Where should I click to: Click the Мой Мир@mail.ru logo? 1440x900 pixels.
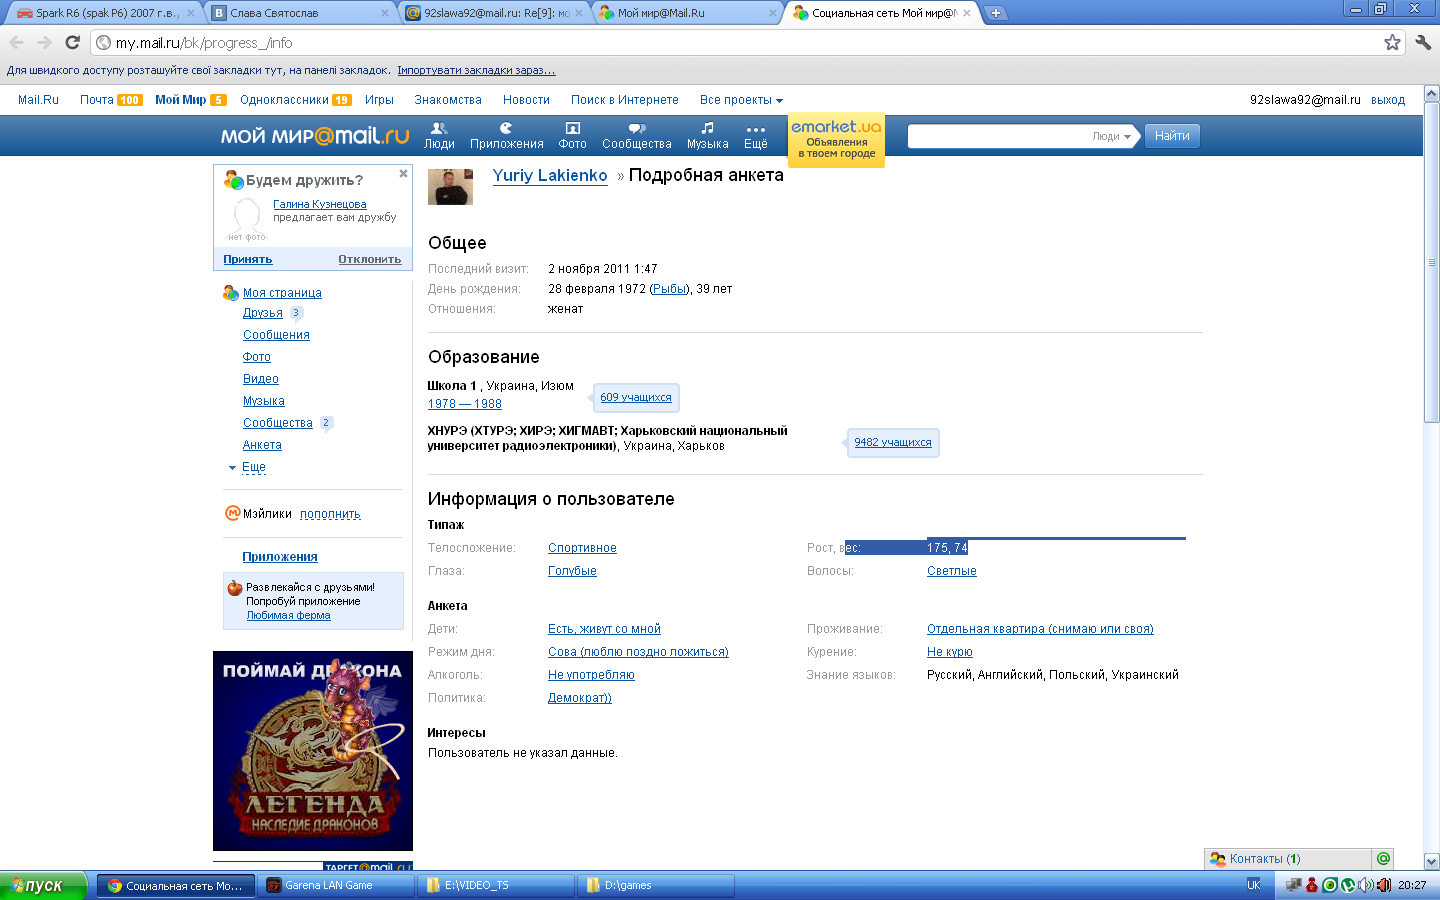point(315,136)
